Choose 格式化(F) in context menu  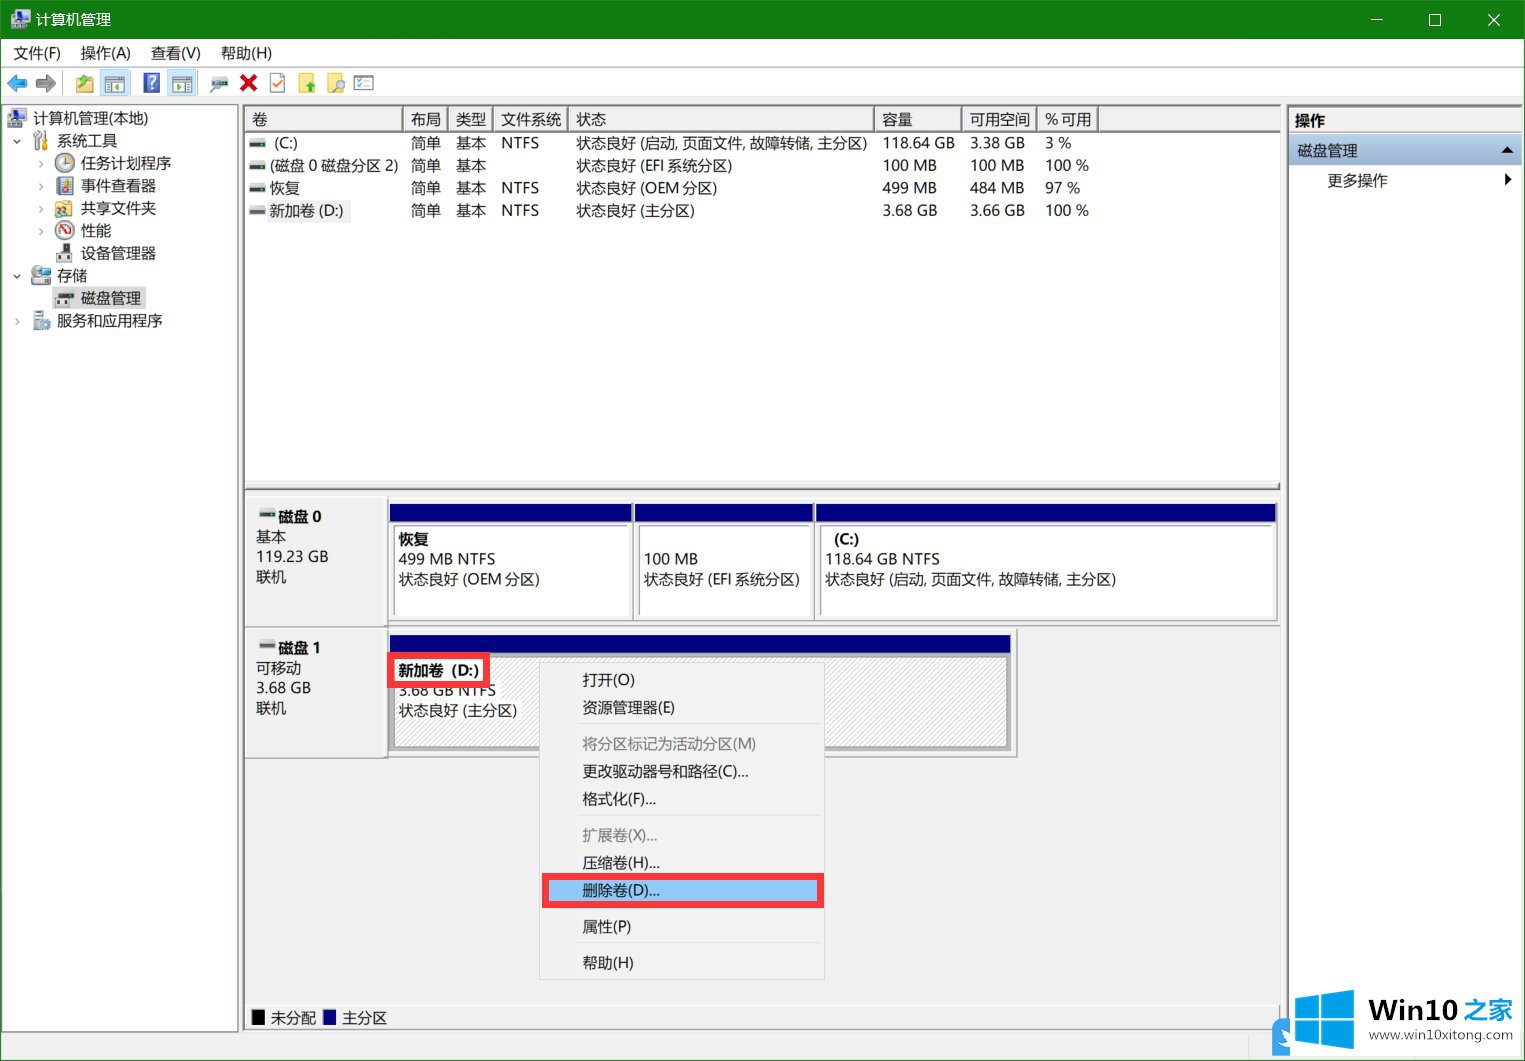[x=682, y=799]
